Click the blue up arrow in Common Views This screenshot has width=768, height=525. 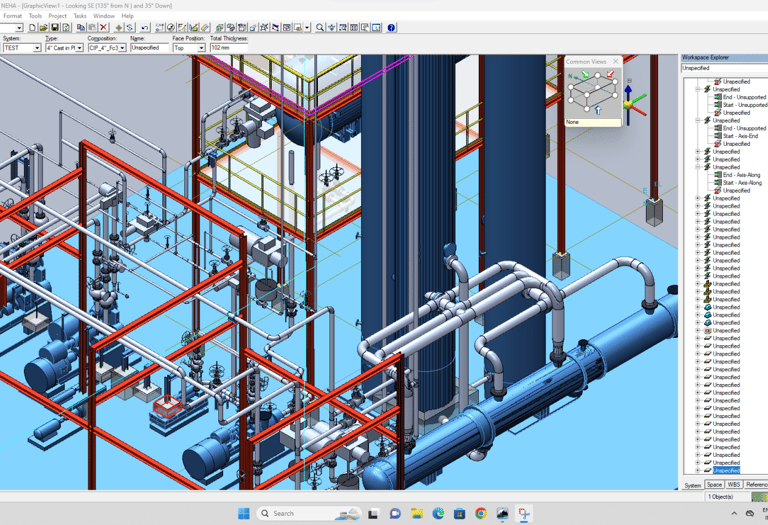(597, 112)
